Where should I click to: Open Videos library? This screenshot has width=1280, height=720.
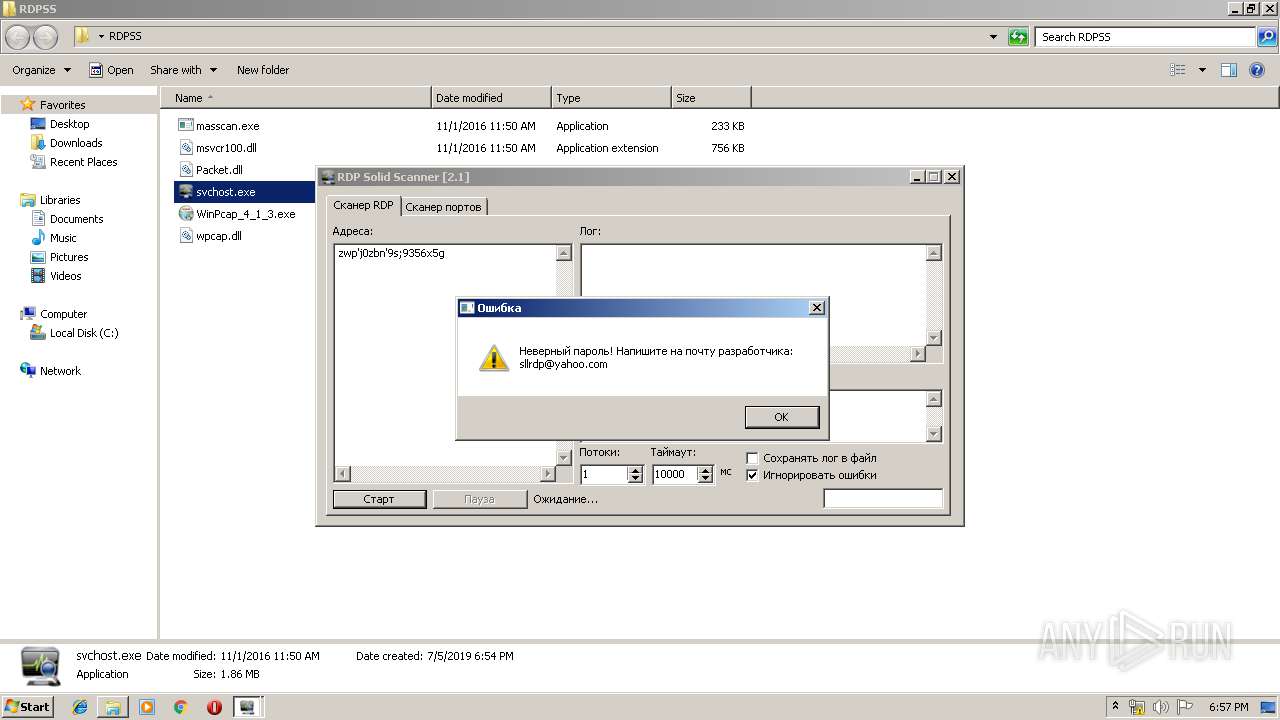pyautogui.click(x=66, y=276)
